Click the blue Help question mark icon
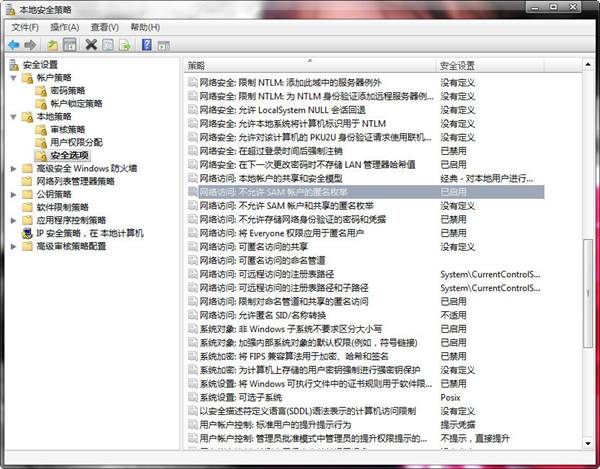This screenshot has height=469, width=600. click(147, 45)
